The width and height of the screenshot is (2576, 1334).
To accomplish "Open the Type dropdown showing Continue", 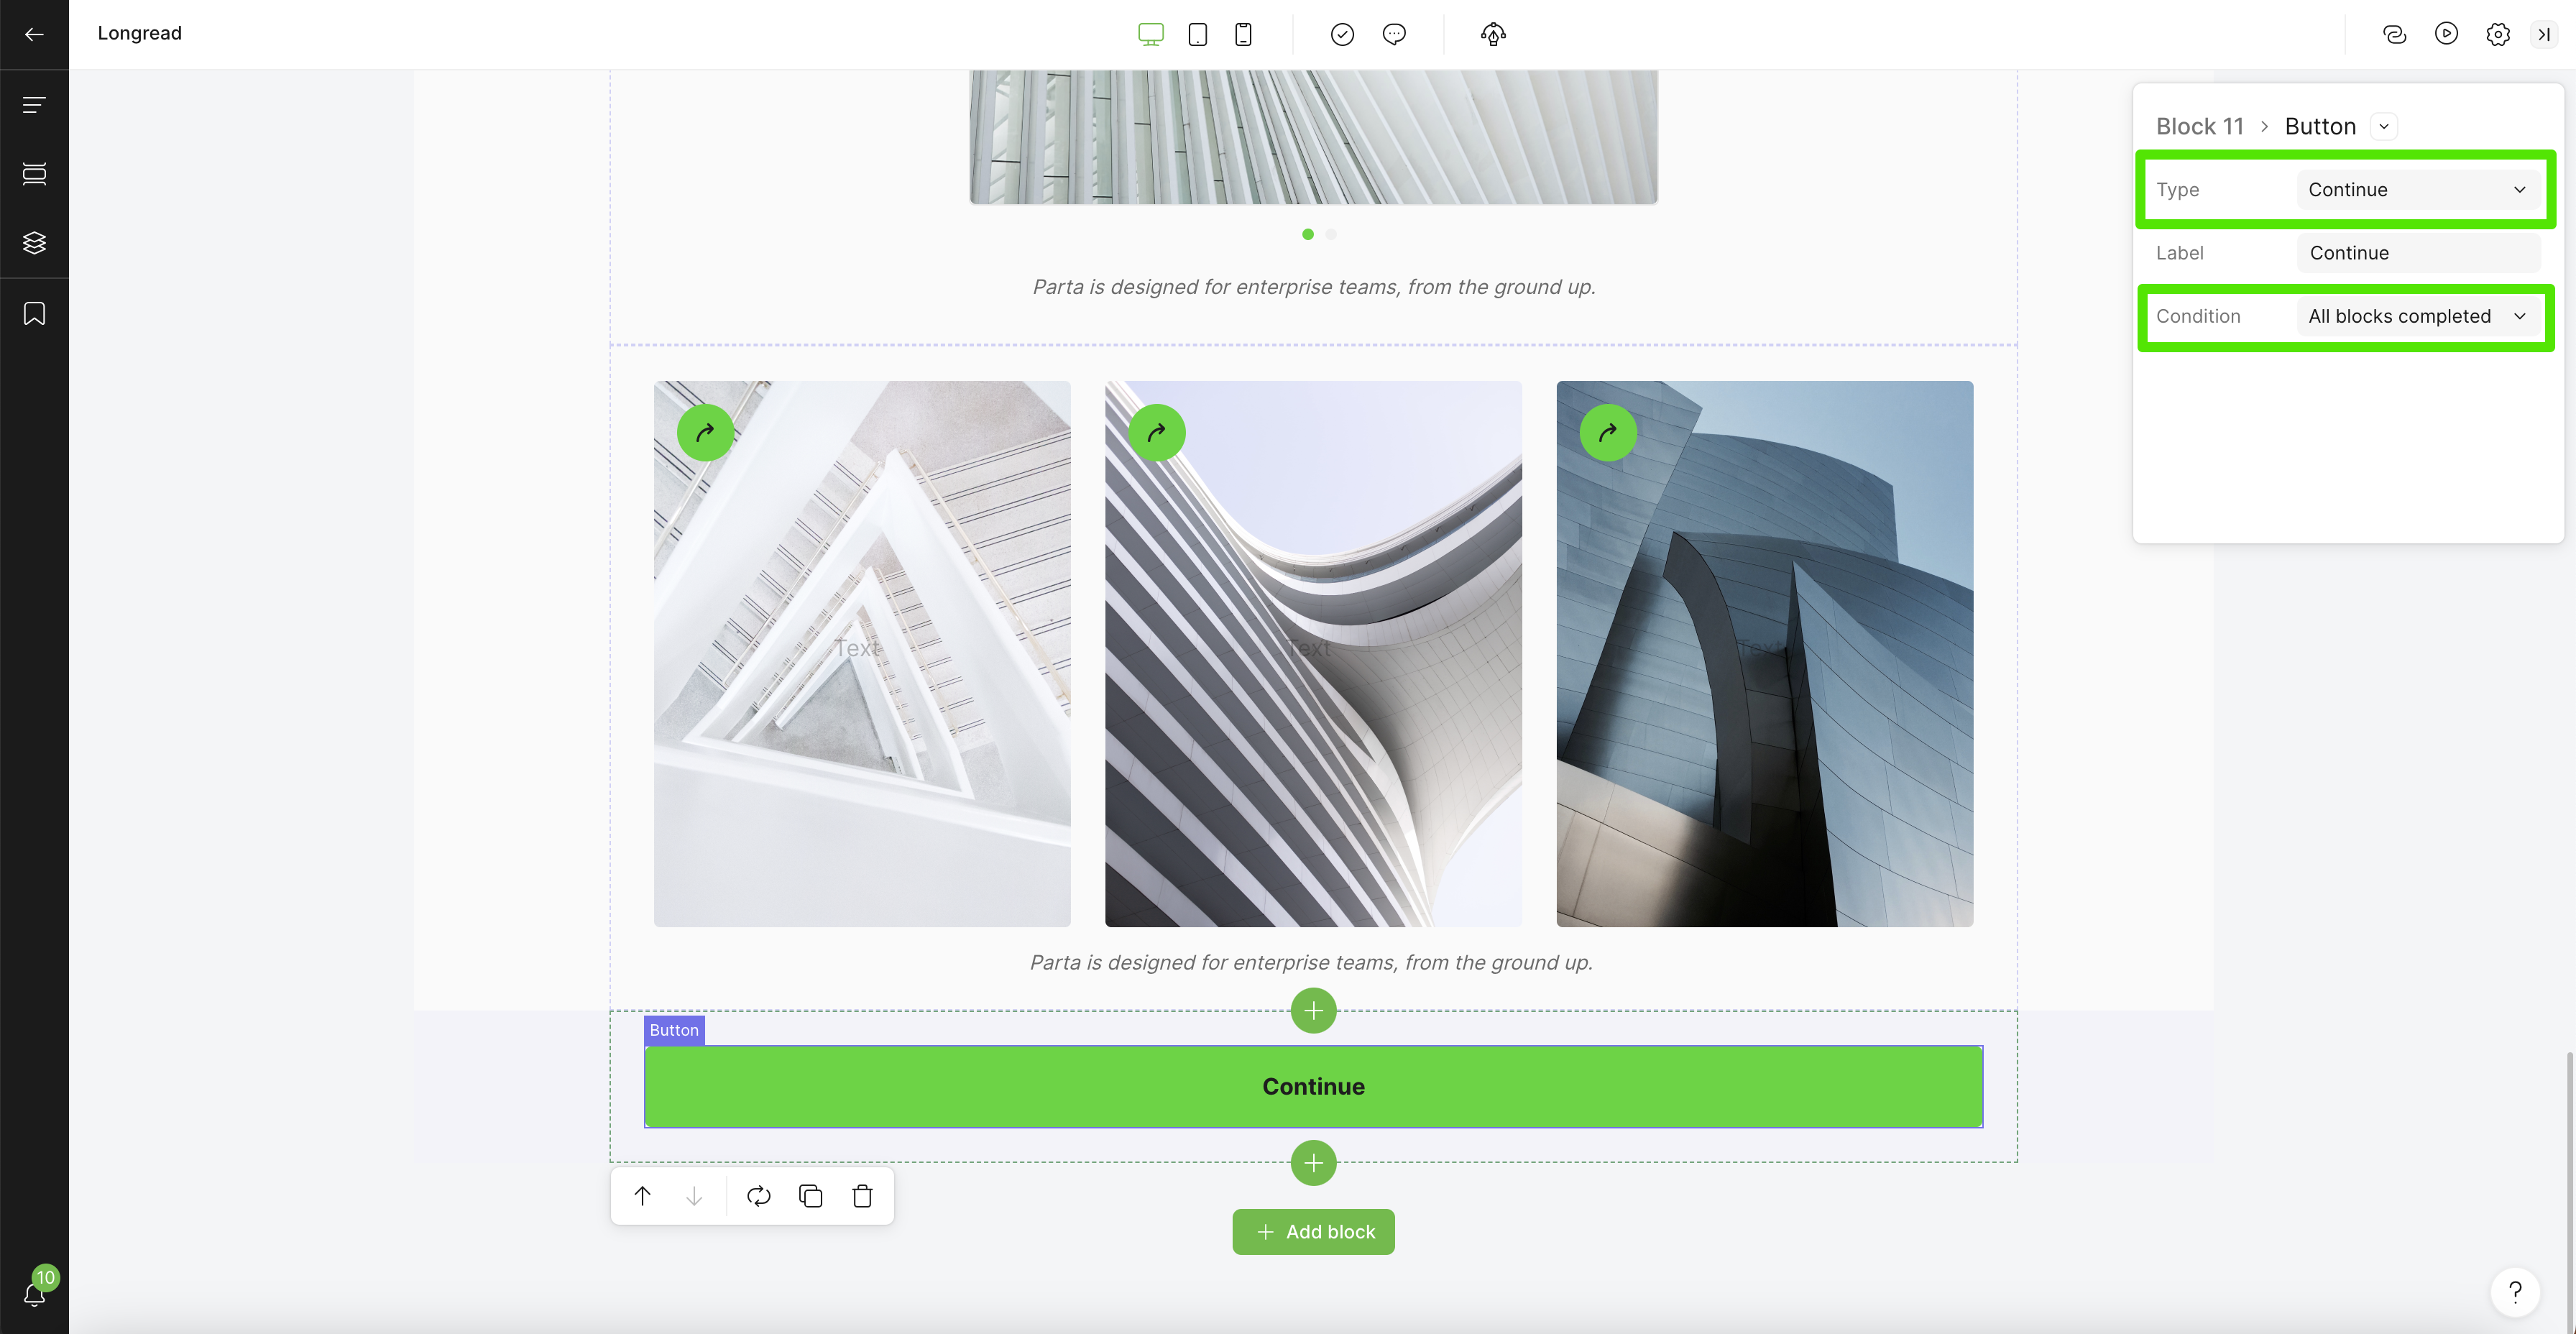I will point(2417,190).
